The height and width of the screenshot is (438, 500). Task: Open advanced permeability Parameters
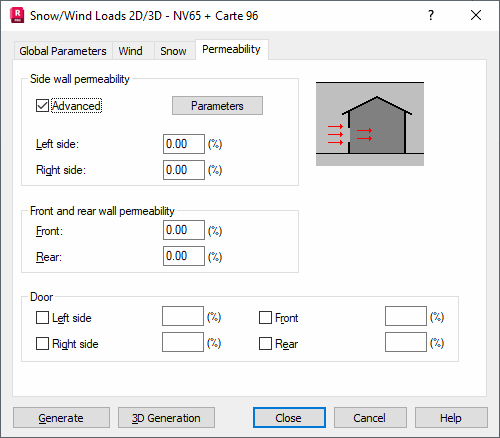coord(217,106)
